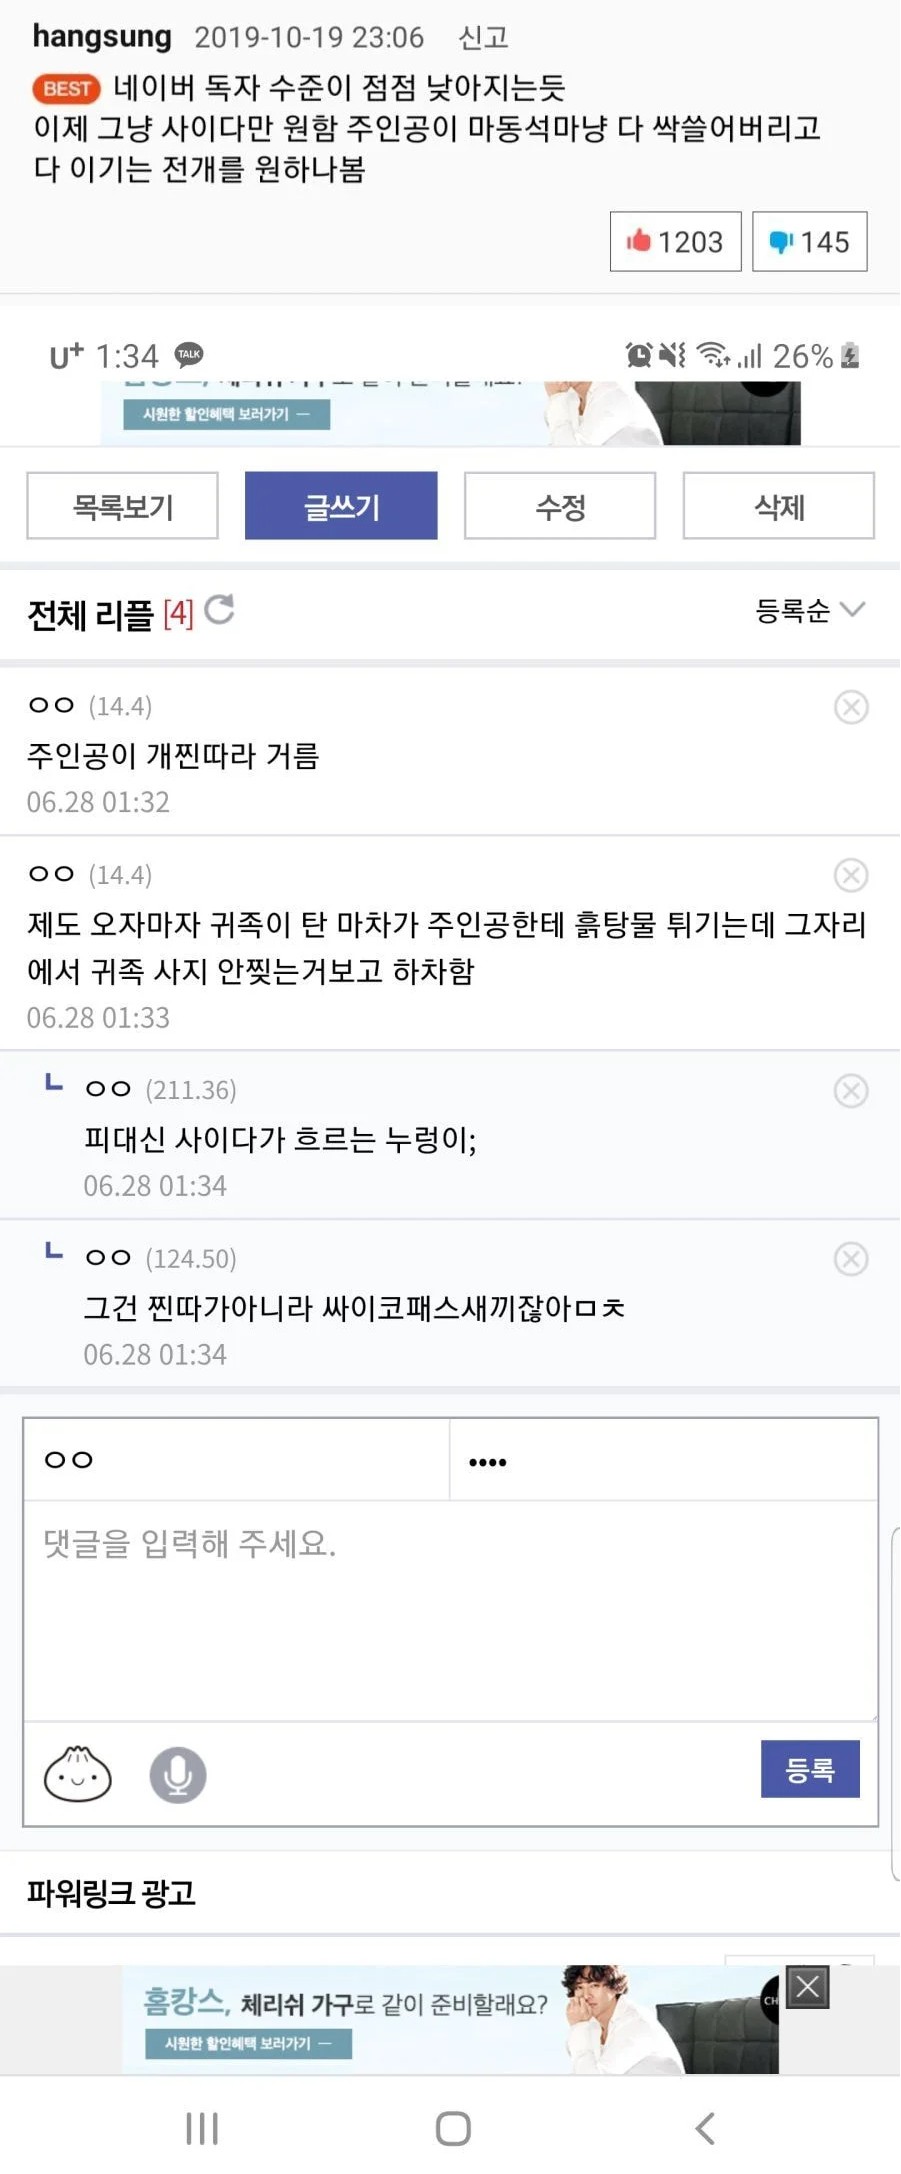The width and height of the screenshot is (901, 2174).
Task: Tap the microphone voice reply icon
Action: (x=178, y=1775)
